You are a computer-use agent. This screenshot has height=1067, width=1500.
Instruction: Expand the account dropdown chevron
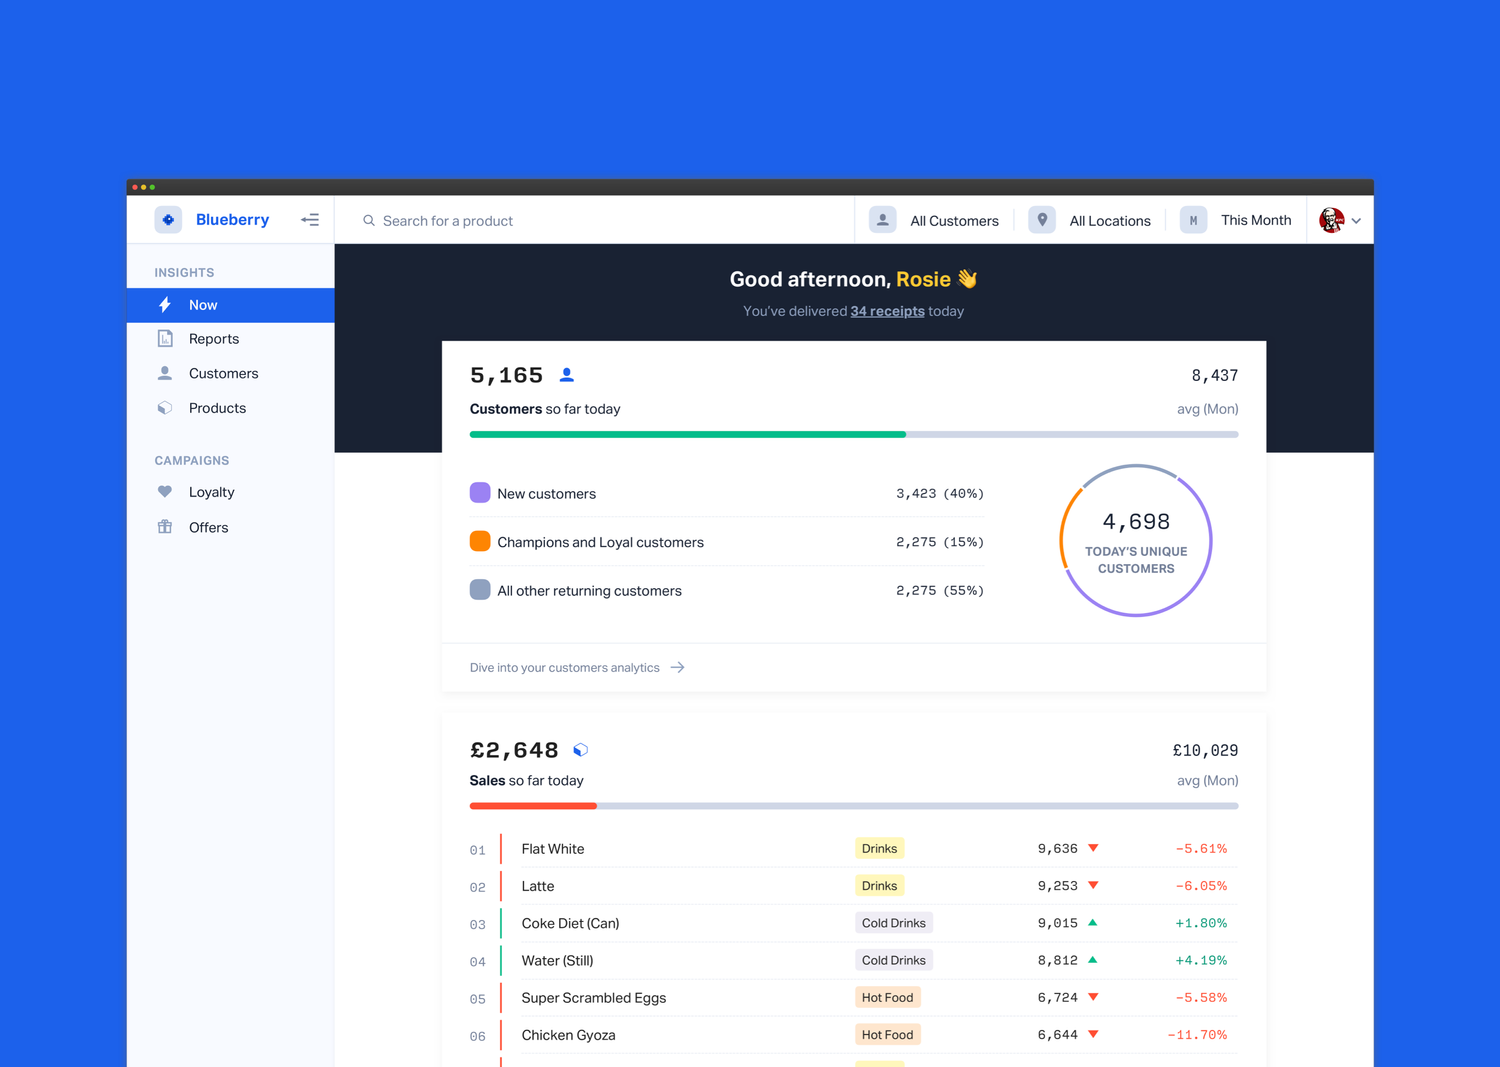[1356, 221]
